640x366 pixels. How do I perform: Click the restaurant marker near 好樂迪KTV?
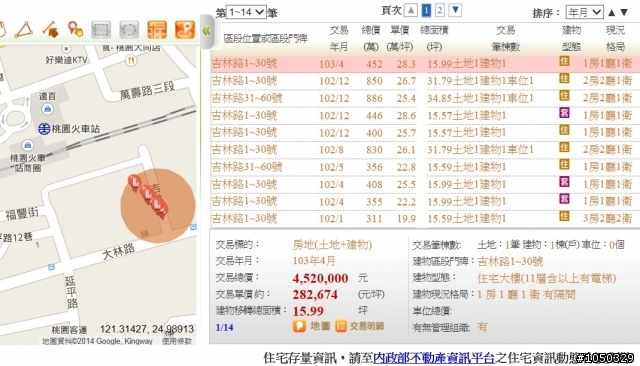131,61
